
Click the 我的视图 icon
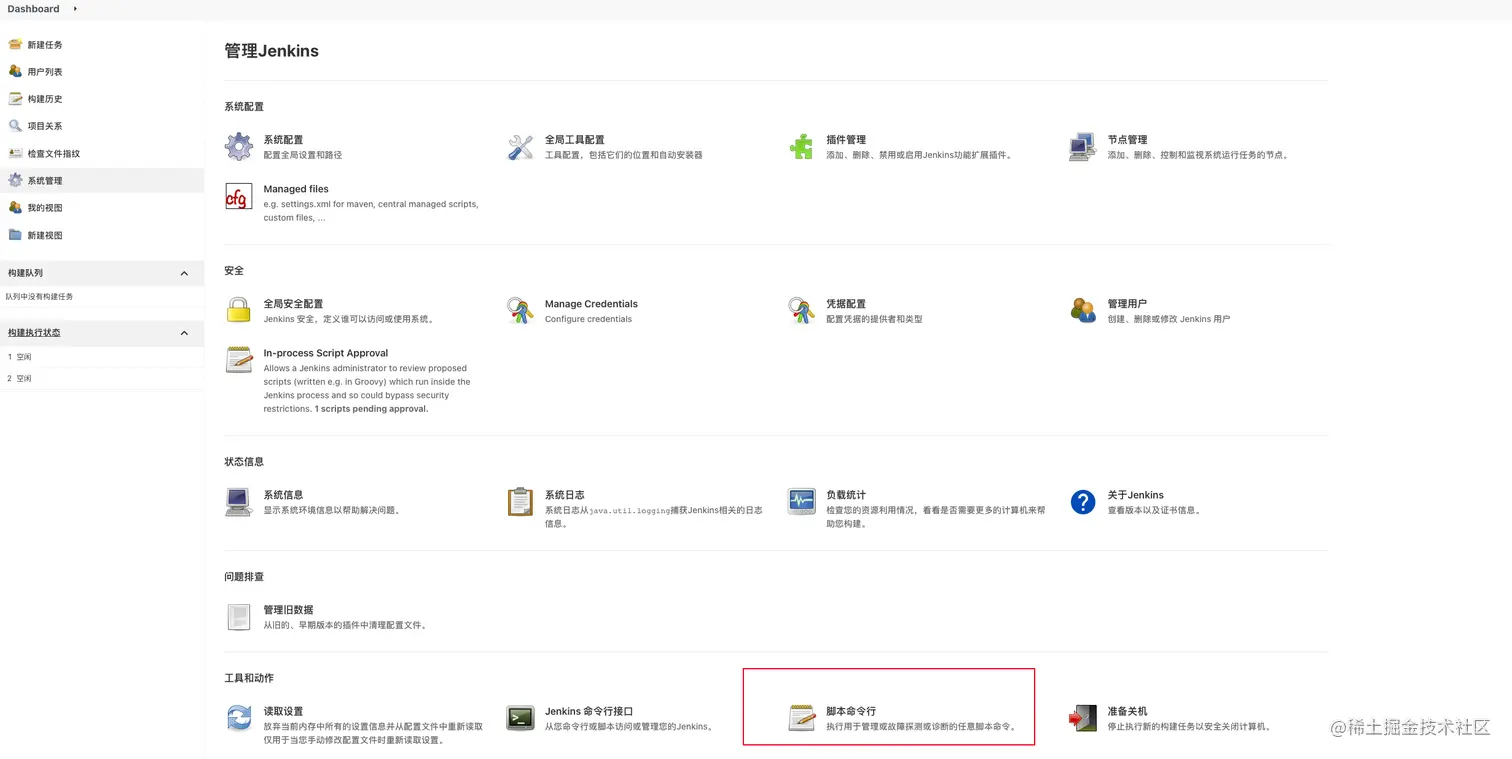15,207
